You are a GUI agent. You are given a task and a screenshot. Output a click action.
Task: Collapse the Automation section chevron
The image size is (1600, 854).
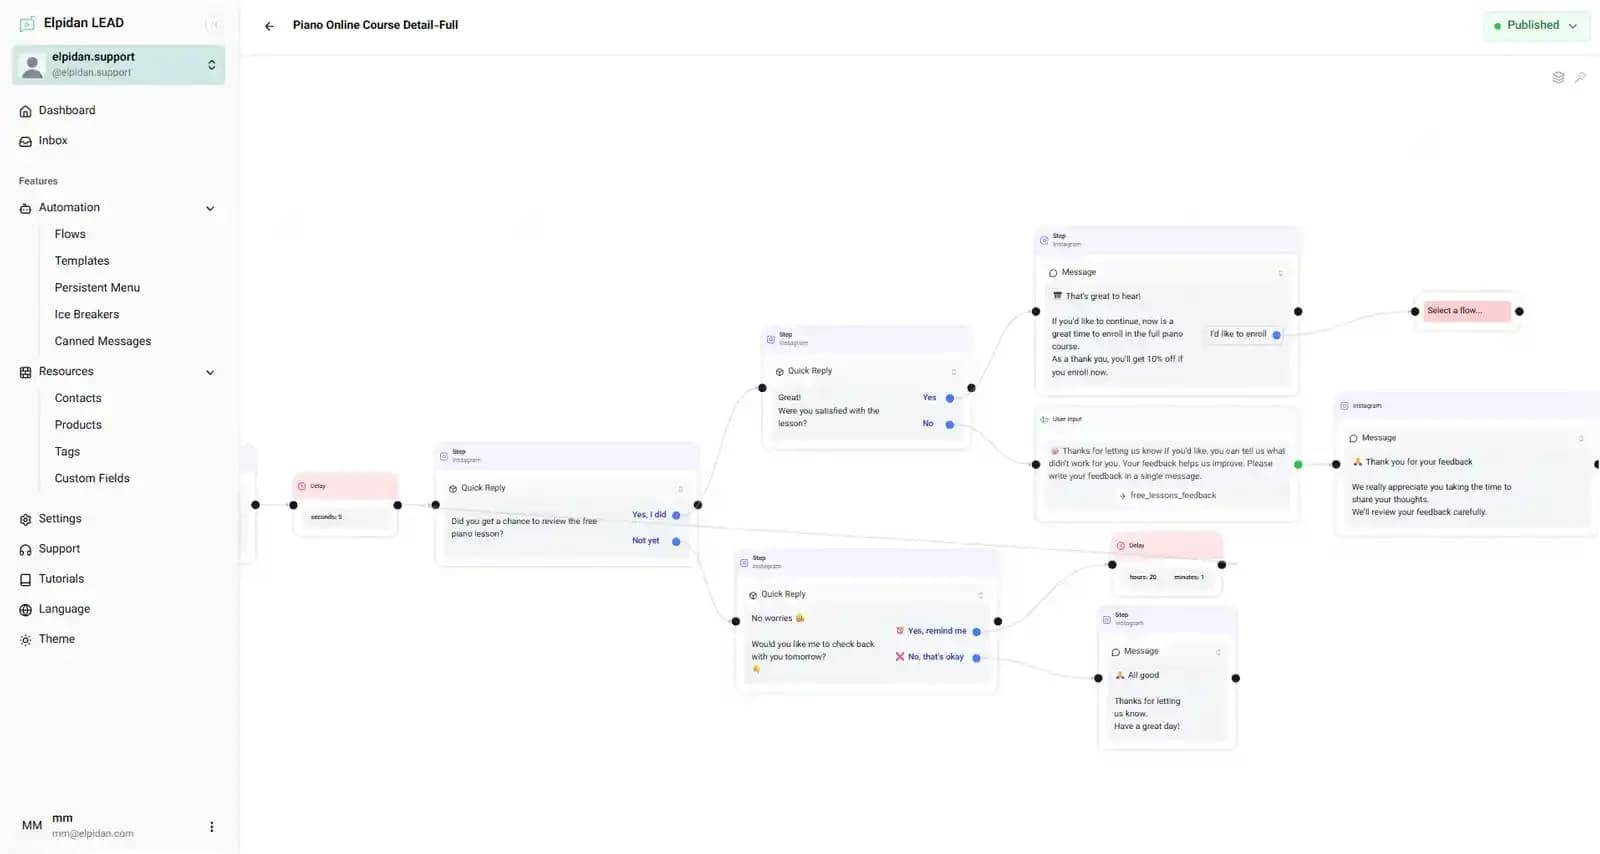[210, 209]
